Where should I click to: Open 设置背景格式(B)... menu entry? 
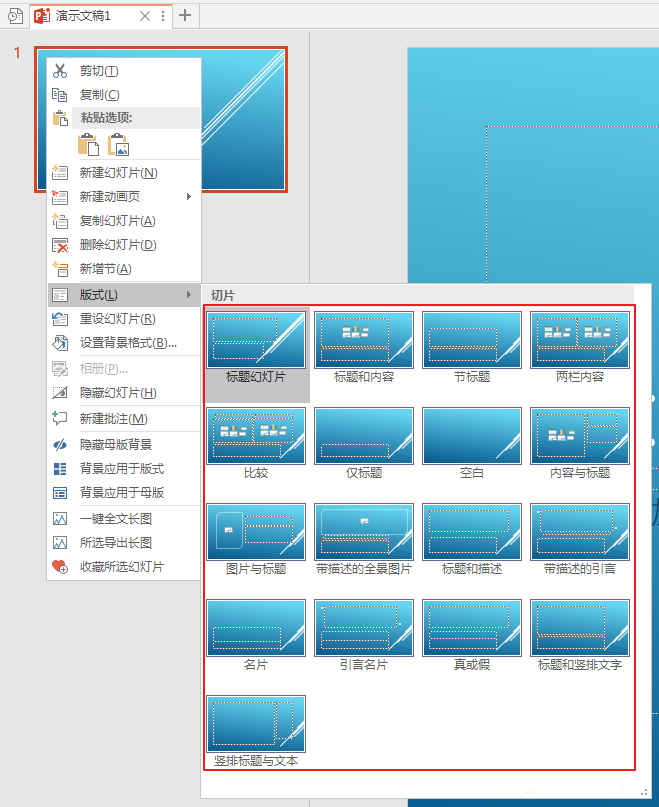tap(124, 343)
